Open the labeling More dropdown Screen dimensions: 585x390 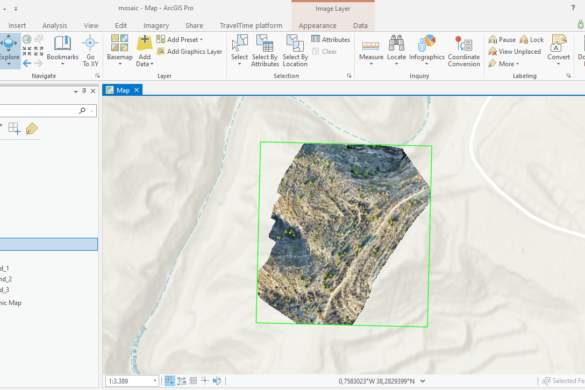504,64
